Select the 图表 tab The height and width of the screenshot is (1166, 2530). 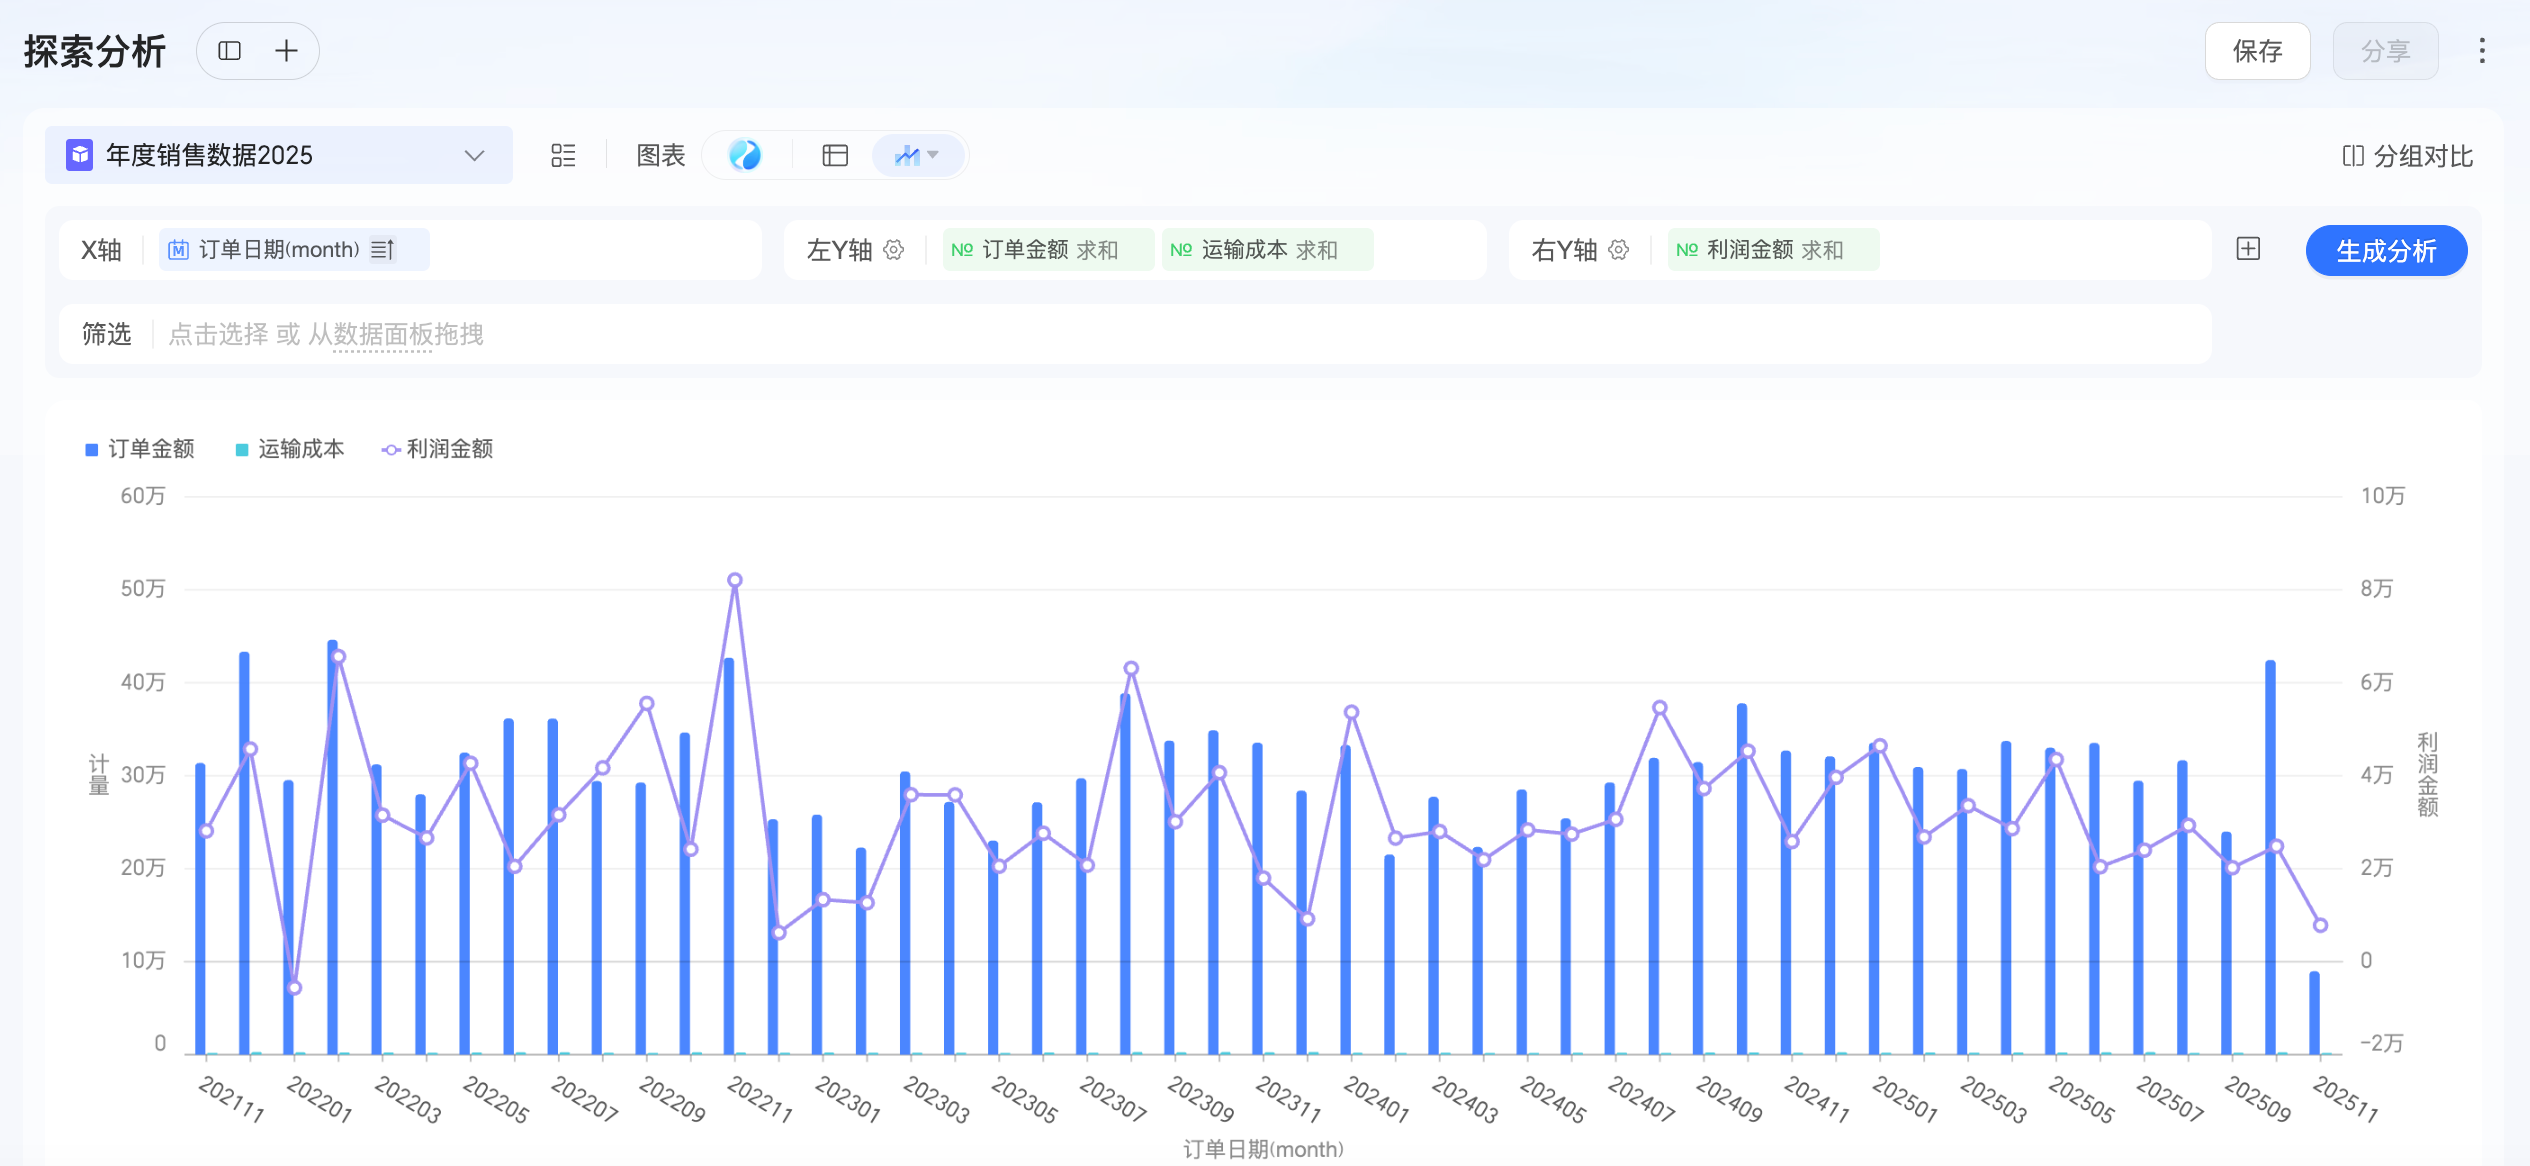tap(660, 155)
